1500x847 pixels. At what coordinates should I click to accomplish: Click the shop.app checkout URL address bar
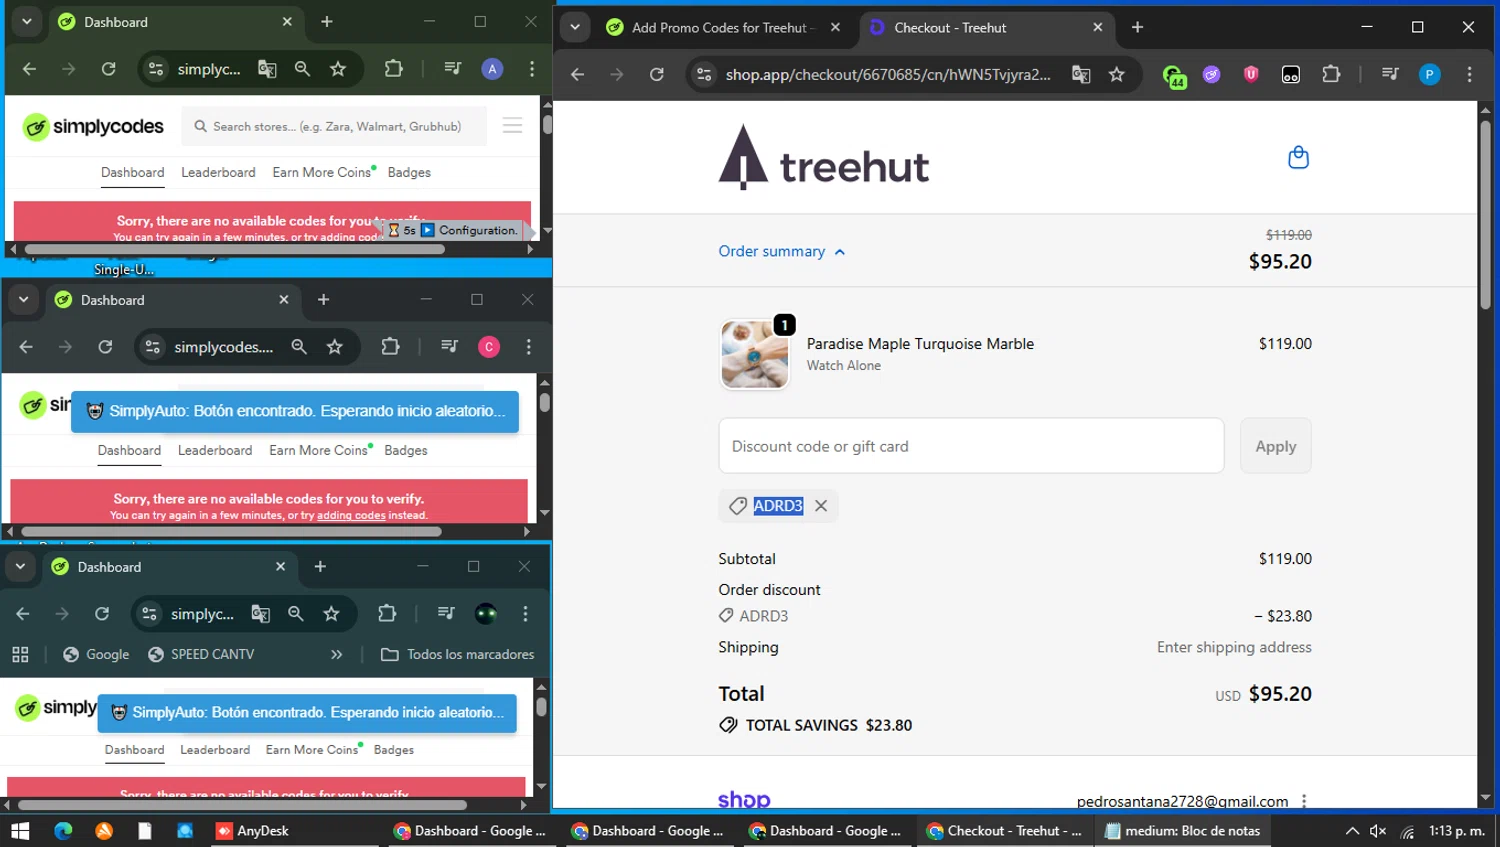[x=888, y=74]
